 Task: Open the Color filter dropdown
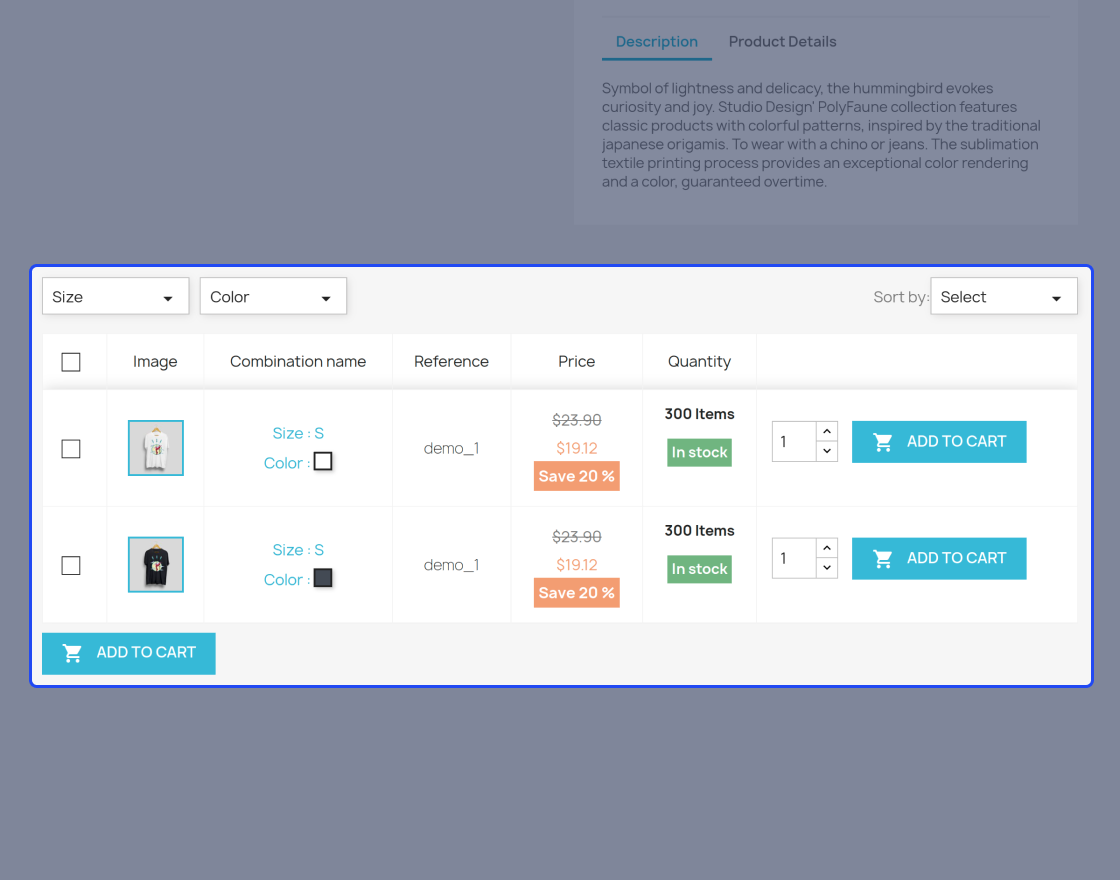tap(273, 296)
